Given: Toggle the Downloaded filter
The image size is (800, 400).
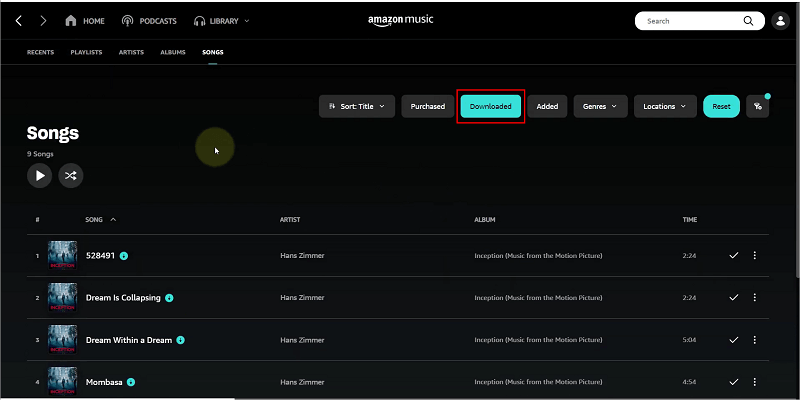Looking at the screenshot, I should [490, 106].
